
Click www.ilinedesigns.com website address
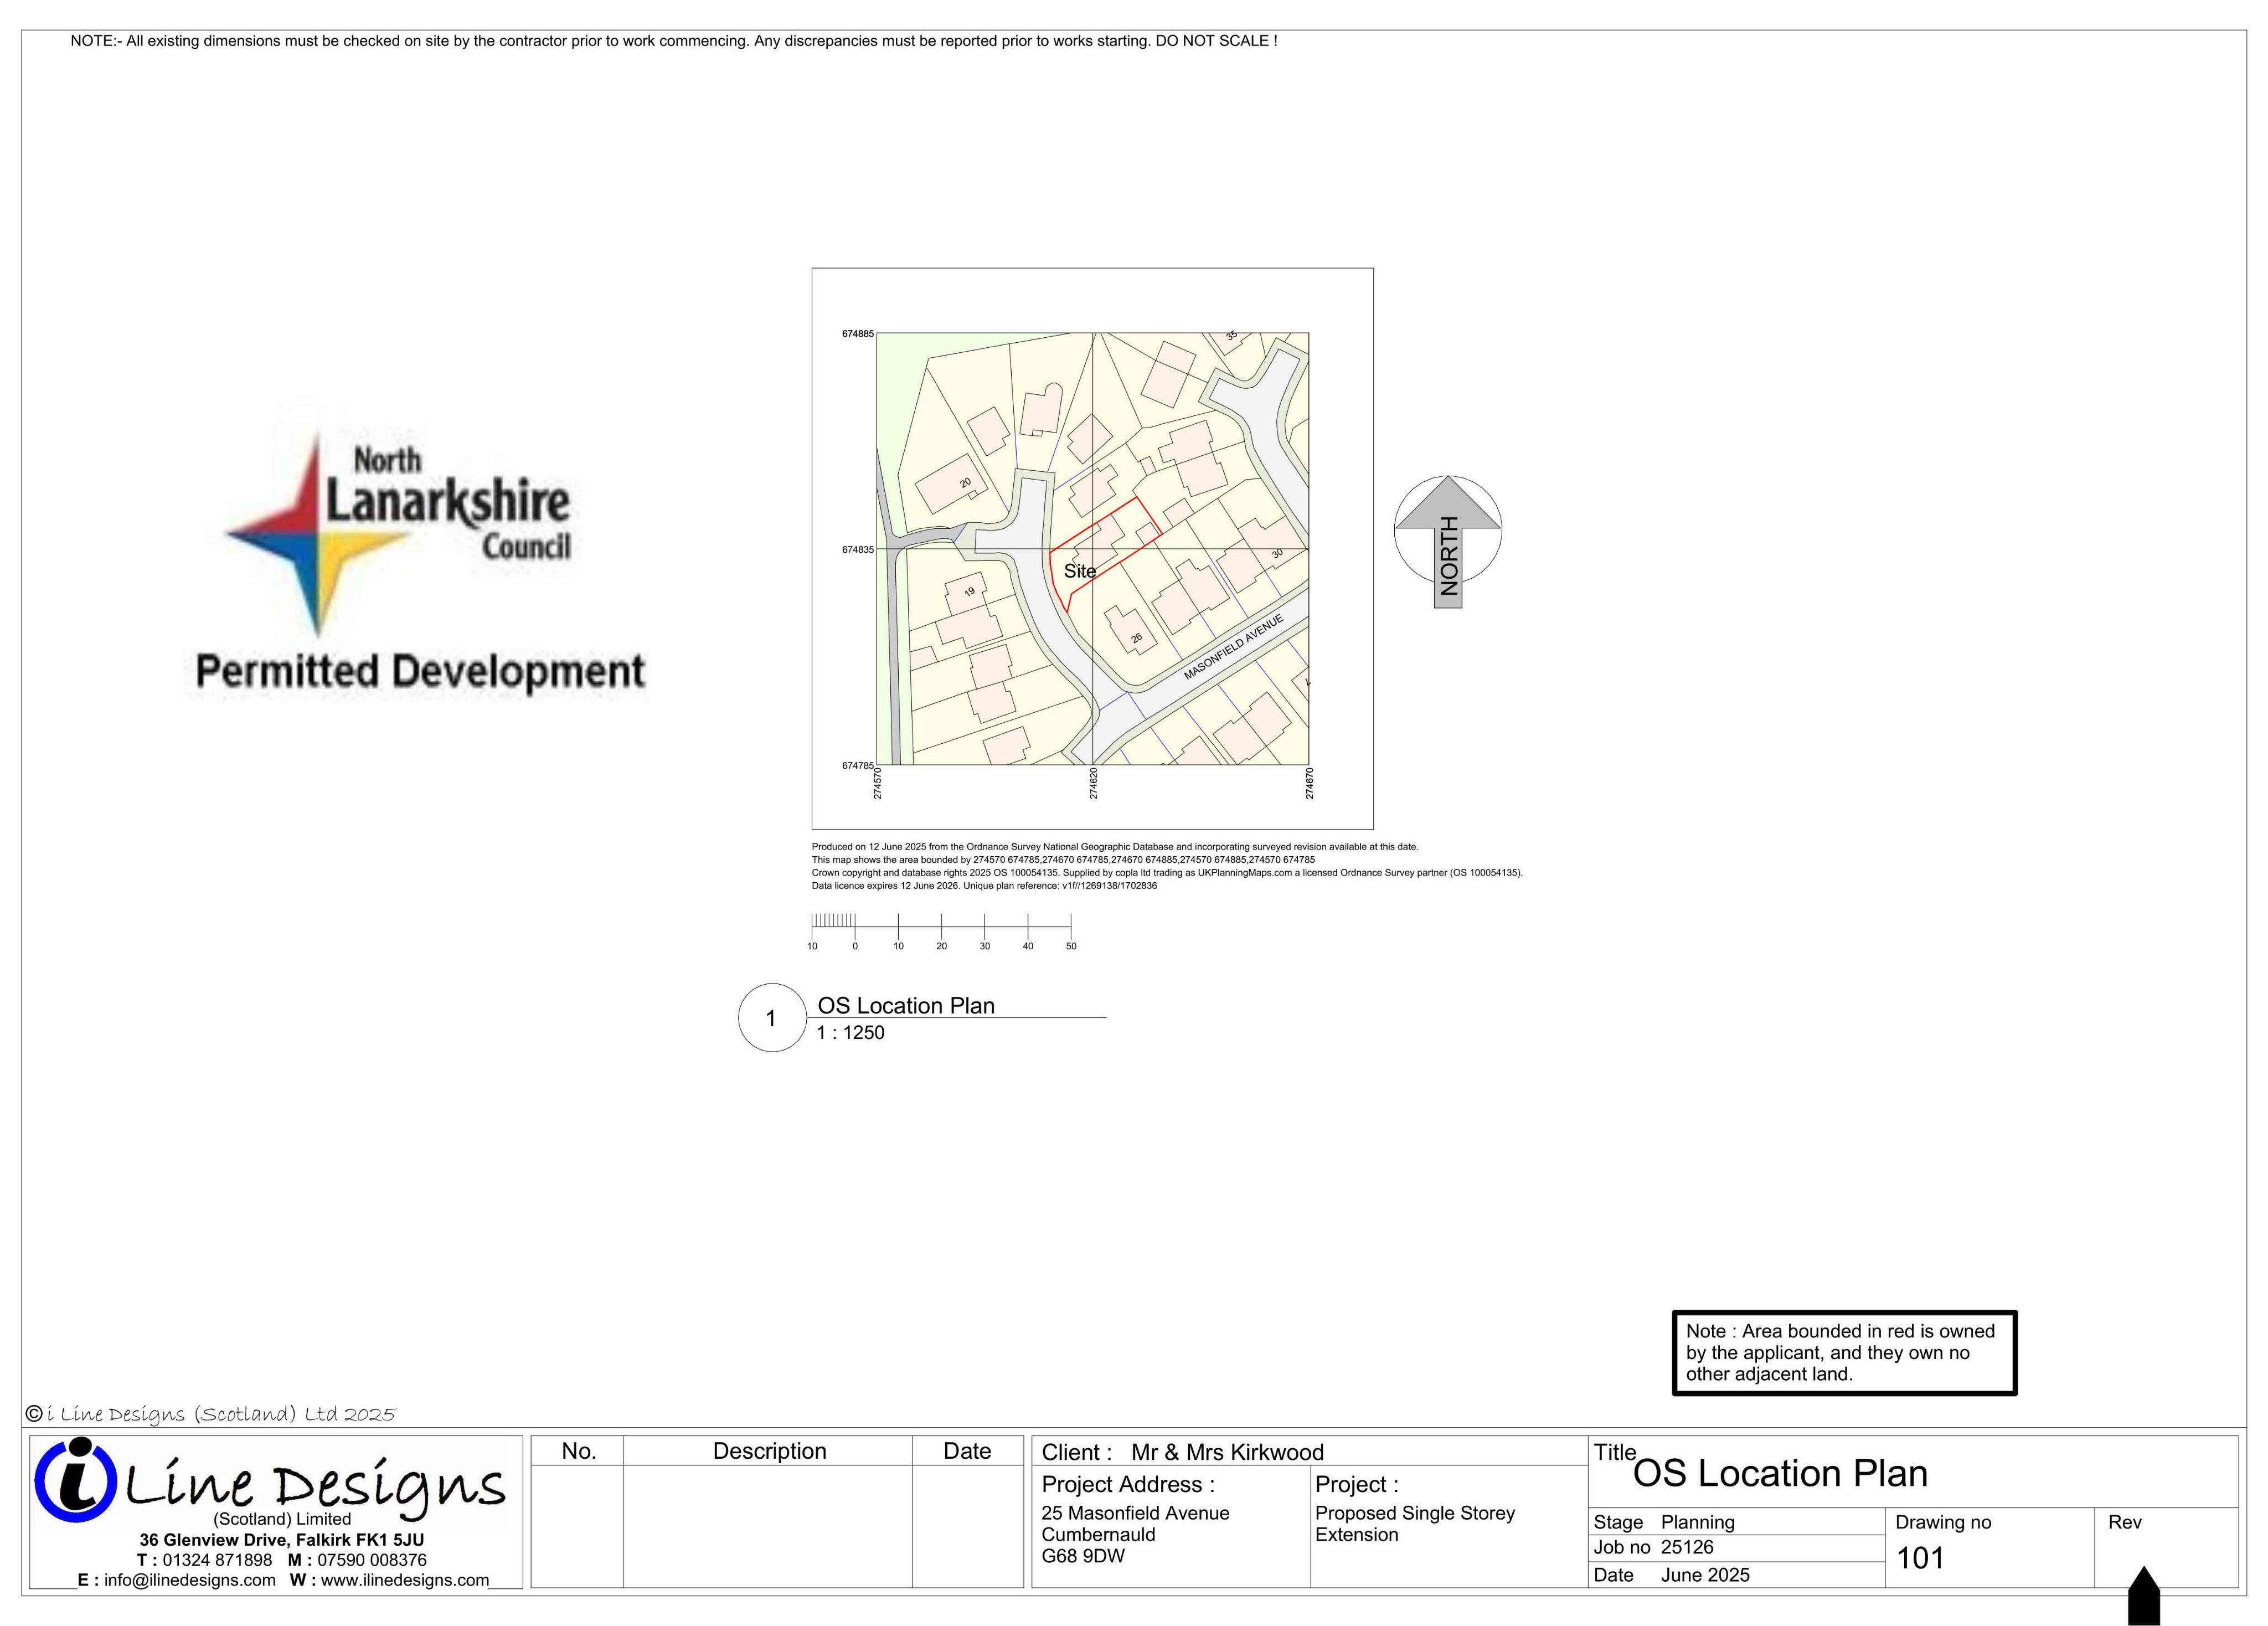[405, 1580]
